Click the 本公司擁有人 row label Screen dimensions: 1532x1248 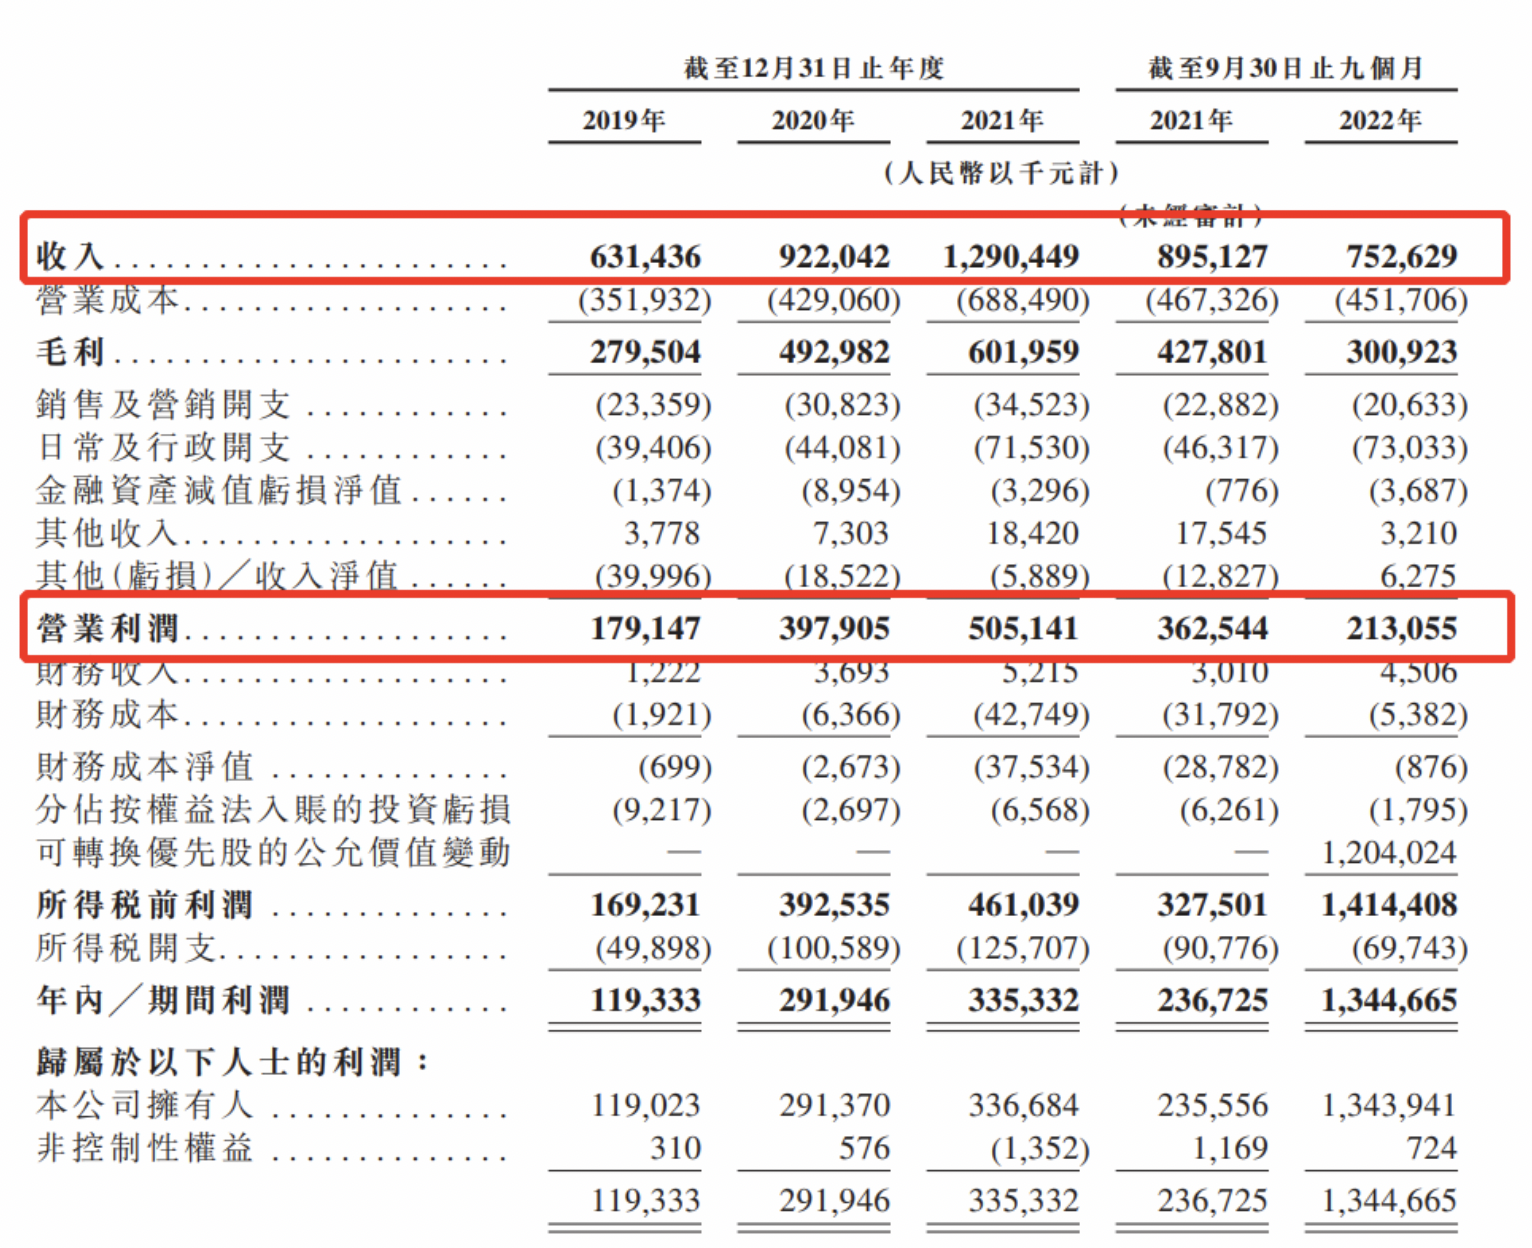pyautogui.click(x=145, y=1105)
